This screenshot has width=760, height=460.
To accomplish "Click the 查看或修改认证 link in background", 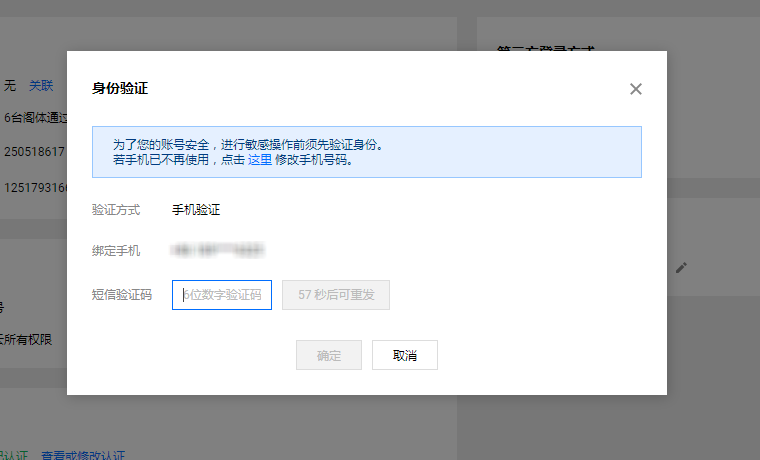I will (x=83, y=455).
